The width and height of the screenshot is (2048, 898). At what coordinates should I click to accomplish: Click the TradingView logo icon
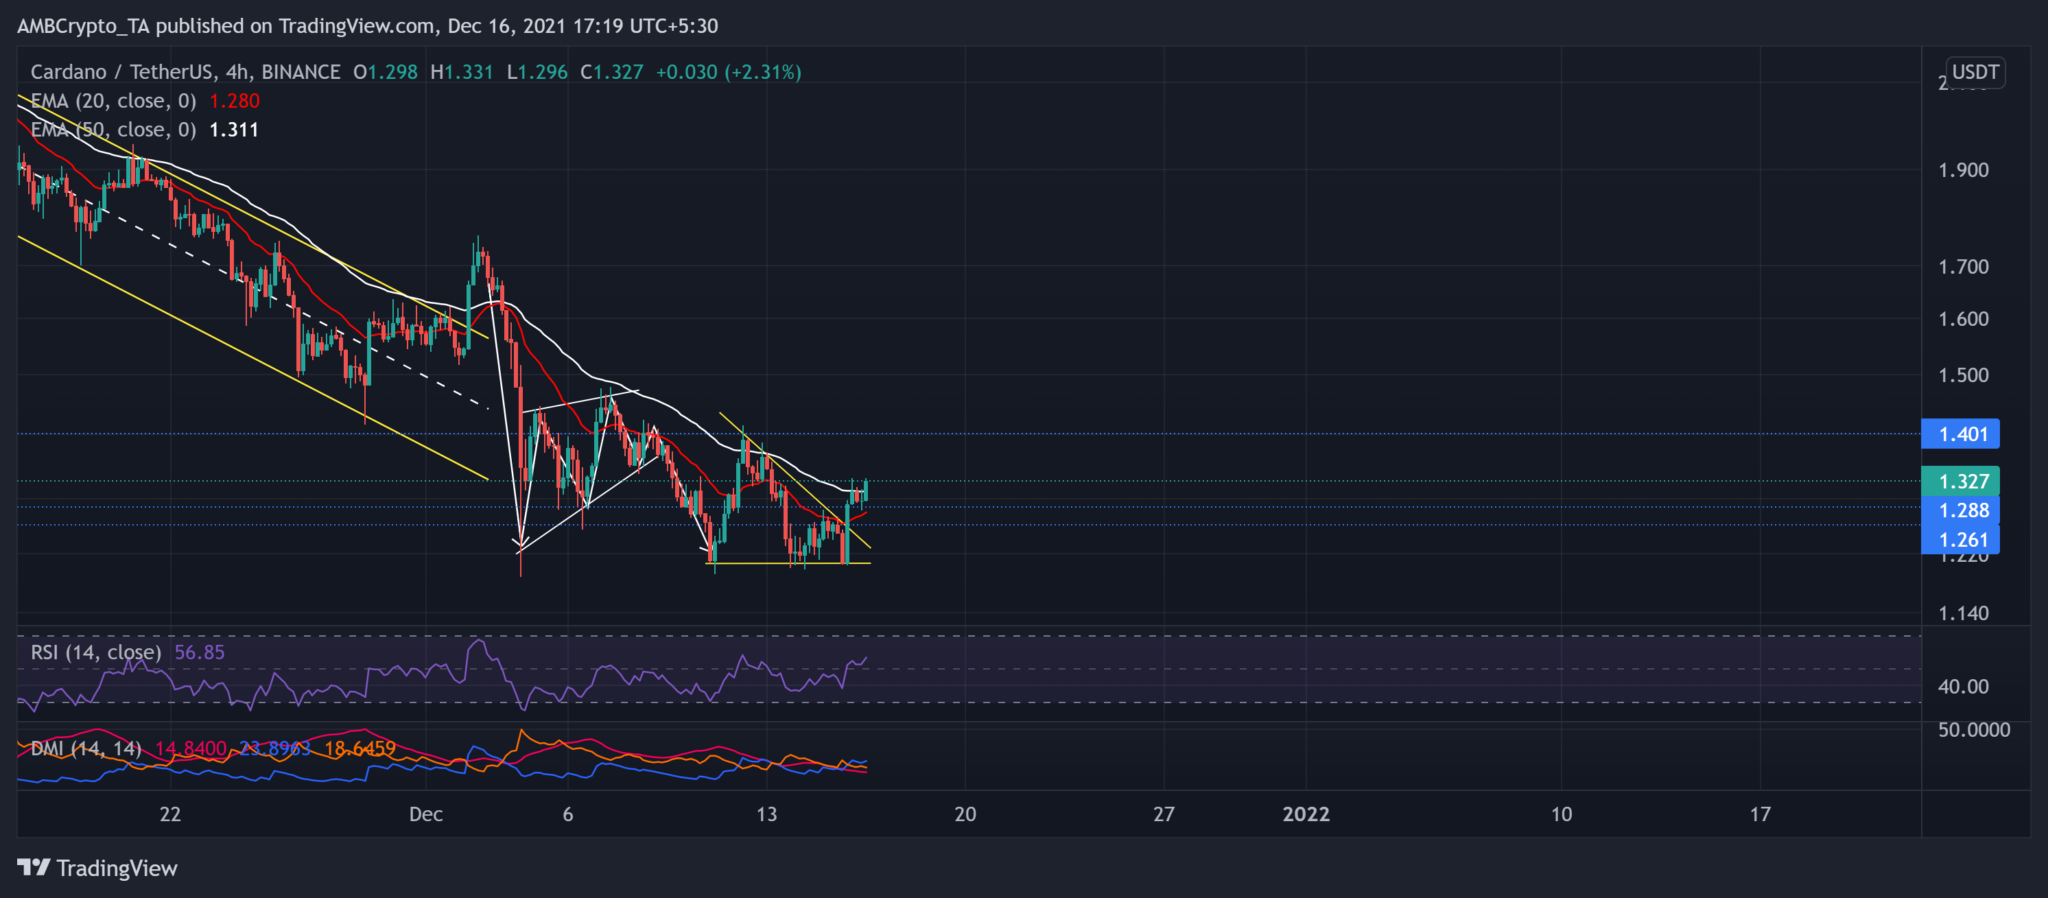coord(33,867)
